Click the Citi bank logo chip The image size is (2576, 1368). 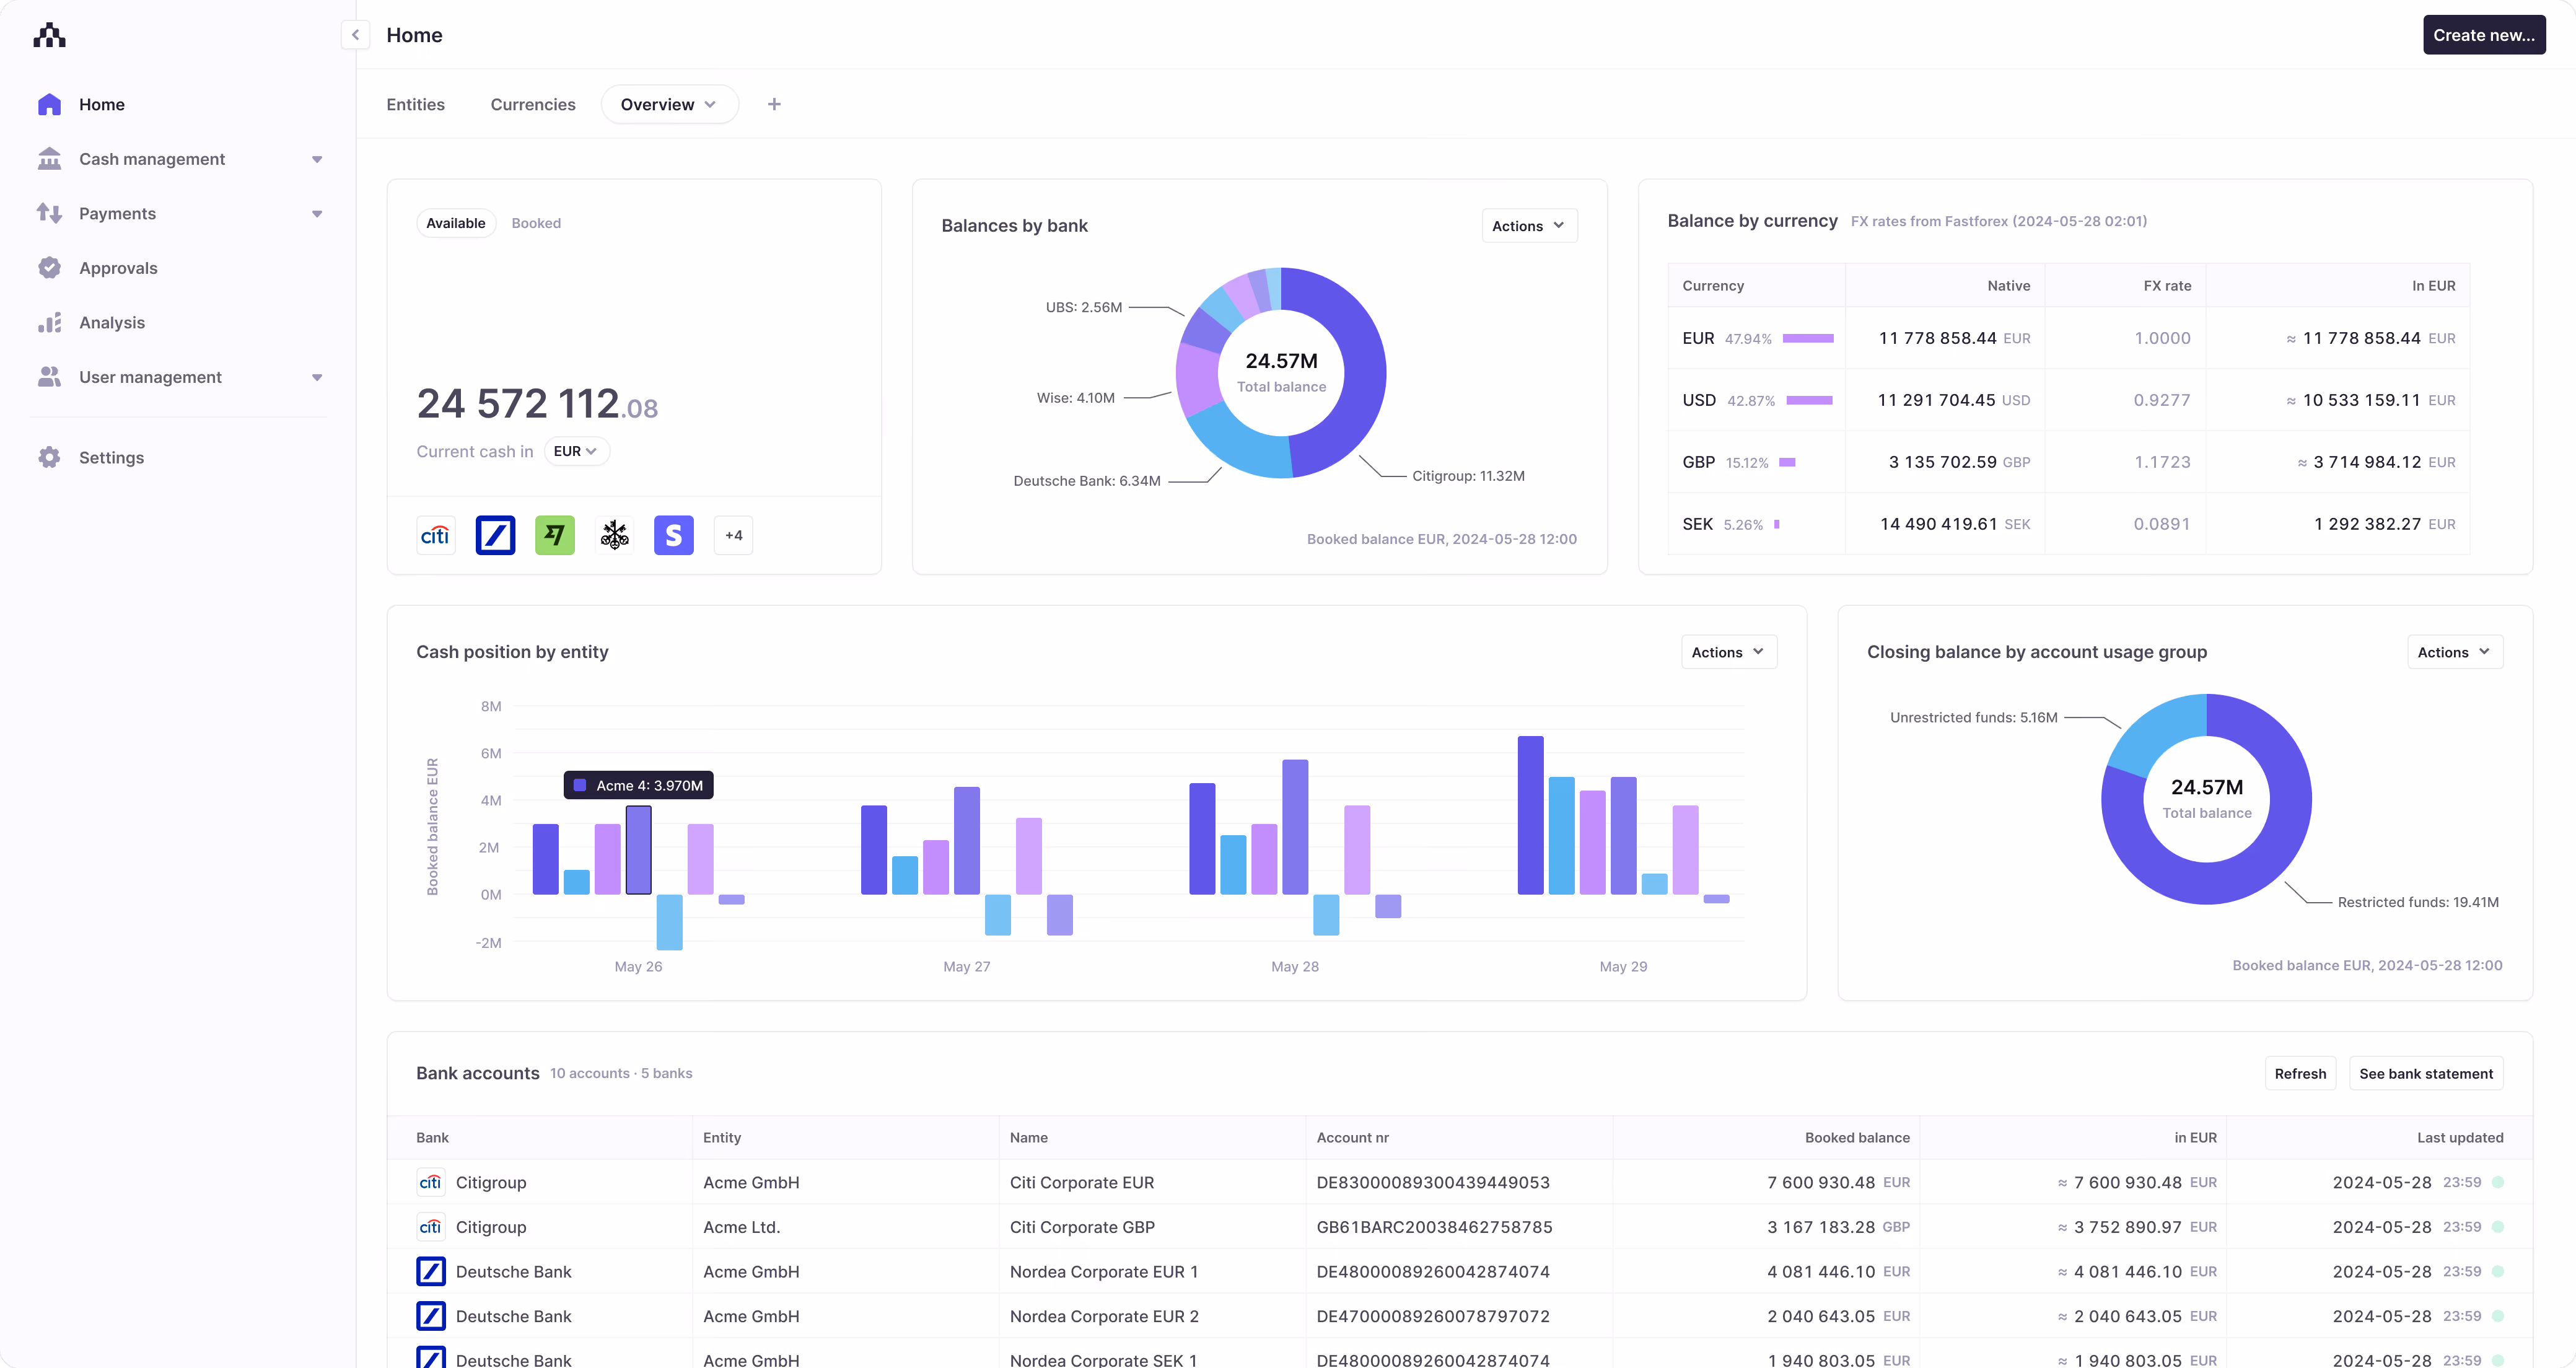coord(435,535)
